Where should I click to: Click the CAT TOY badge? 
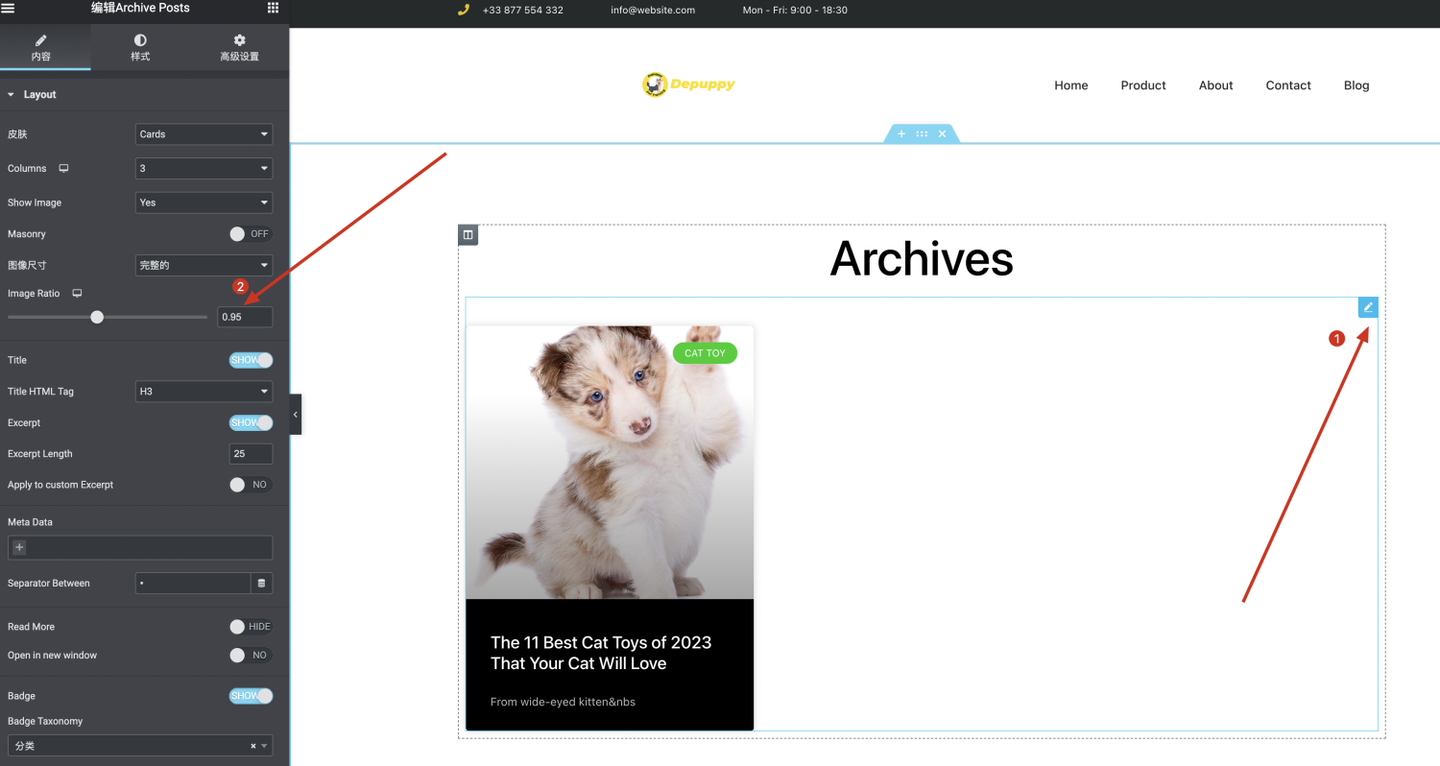[x=705, y=353]
